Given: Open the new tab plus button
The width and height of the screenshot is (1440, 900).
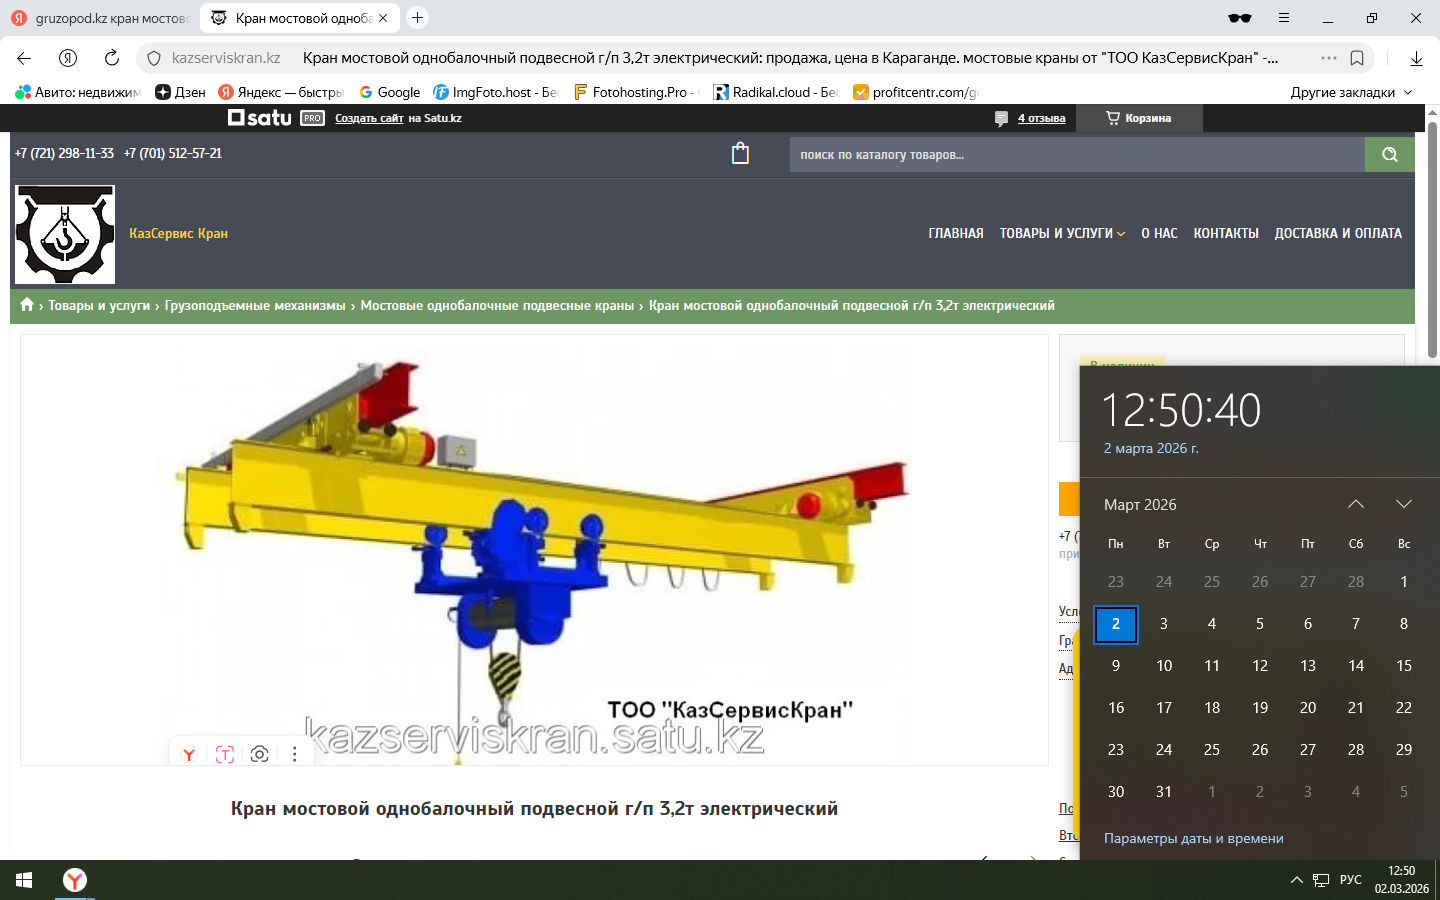Looking at the screenshot, I should 418,18.
